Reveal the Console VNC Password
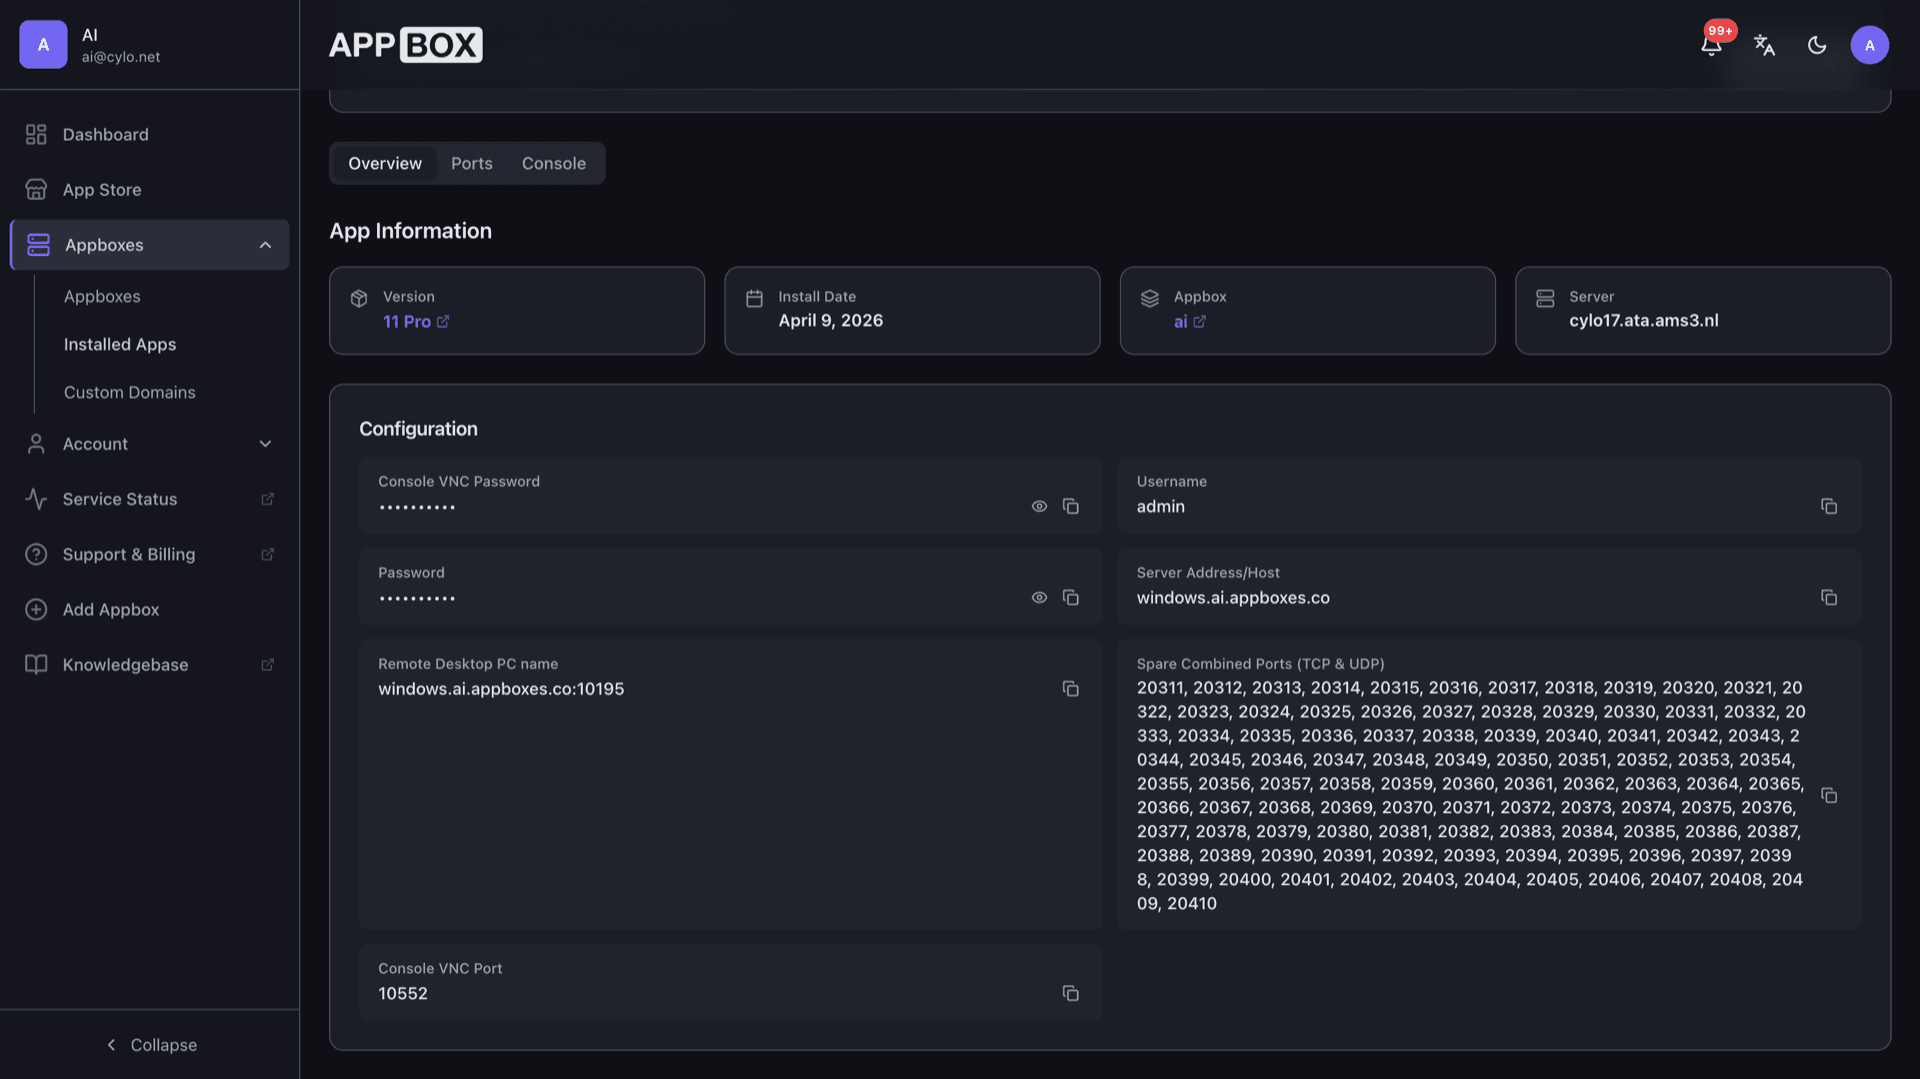The image size is (1920, 1079). (1039, 507)
